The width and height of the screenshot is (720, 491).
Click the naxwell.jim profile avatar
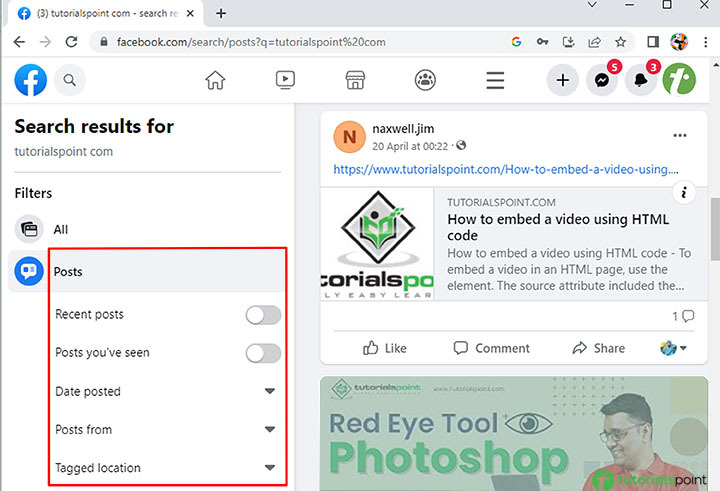click(349, 137)
